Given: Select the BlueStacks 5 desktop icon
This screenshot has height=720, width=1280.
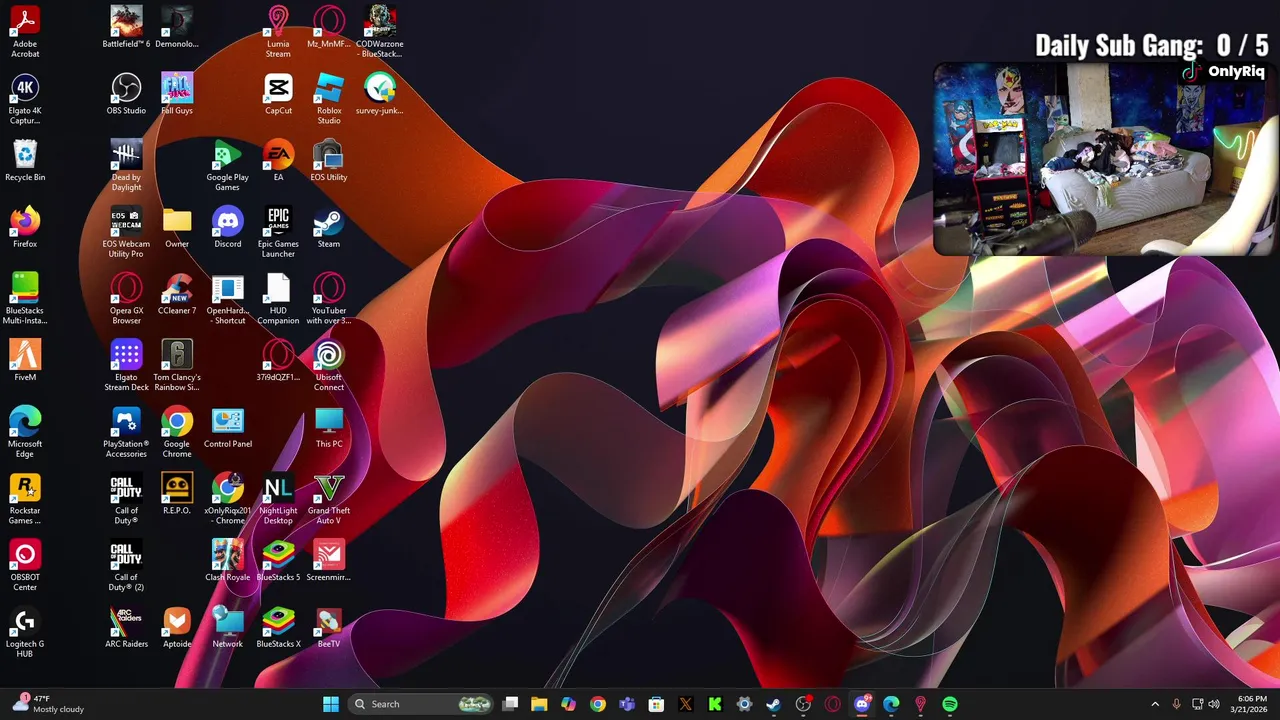Looking at the screenshot, I should (278, 561).
